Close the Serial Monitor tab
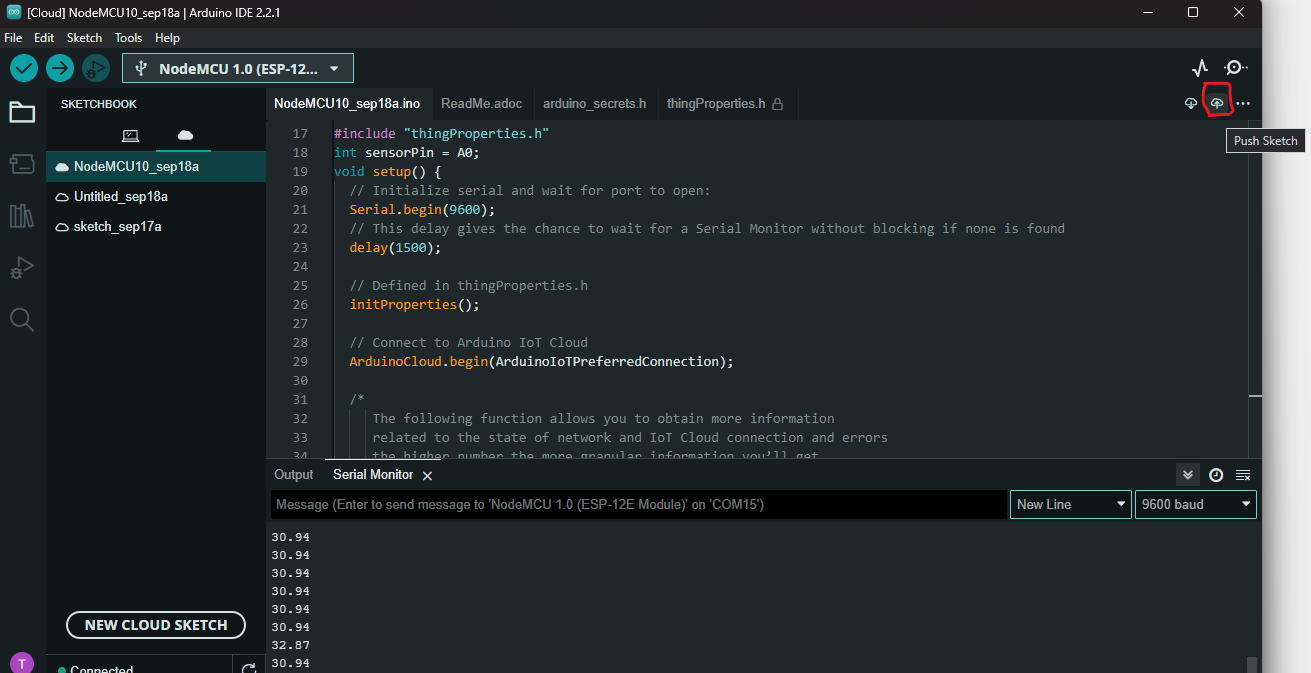This screenshot has width=1311, height=673. 427,476
